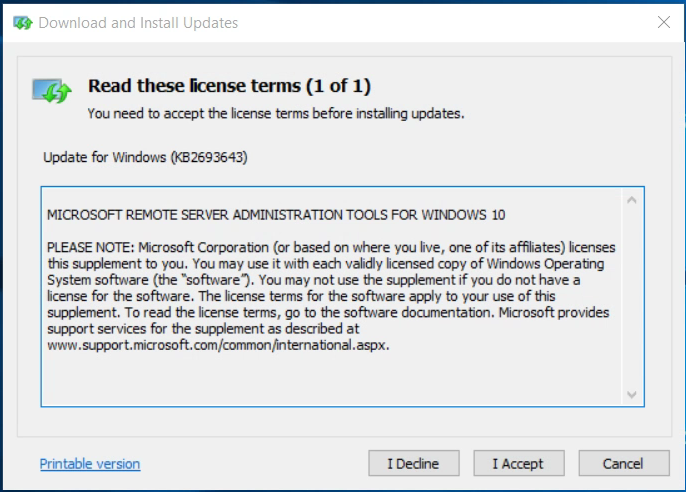Click the Download and Install Updates title text
This screenshot has height=492, width=686.
(138, 23)
